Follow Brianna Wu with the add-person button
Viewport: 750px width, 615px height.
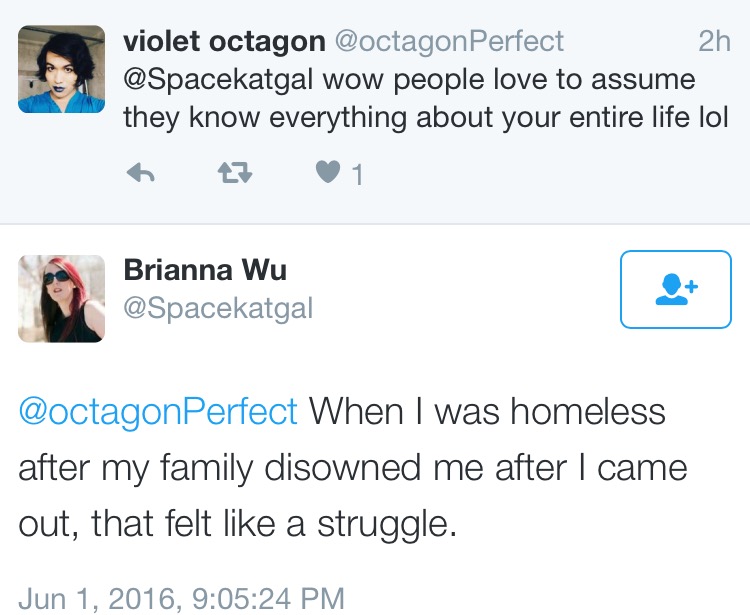point(675,289)
